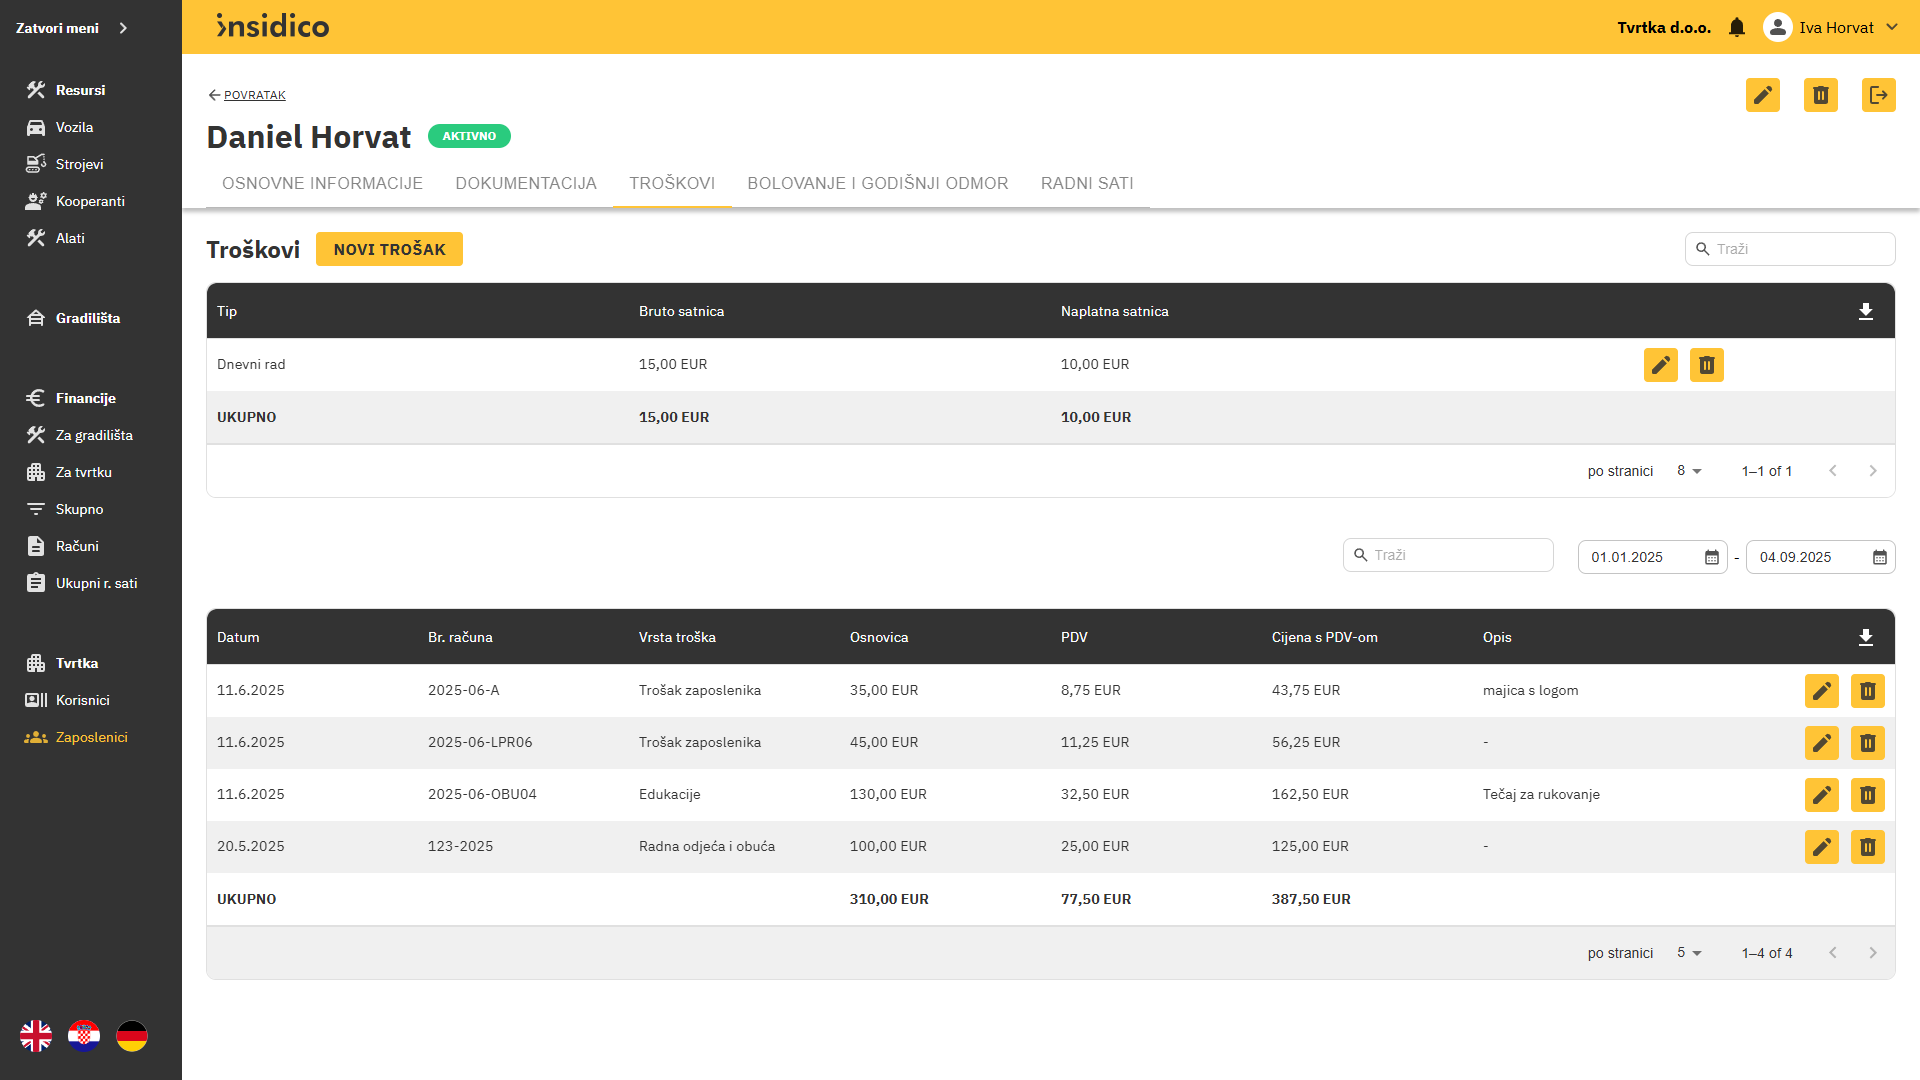Click the edit employee pencil icon at top right
This screenshot has width=1920, height=1080.
(x=1762, y=95)
